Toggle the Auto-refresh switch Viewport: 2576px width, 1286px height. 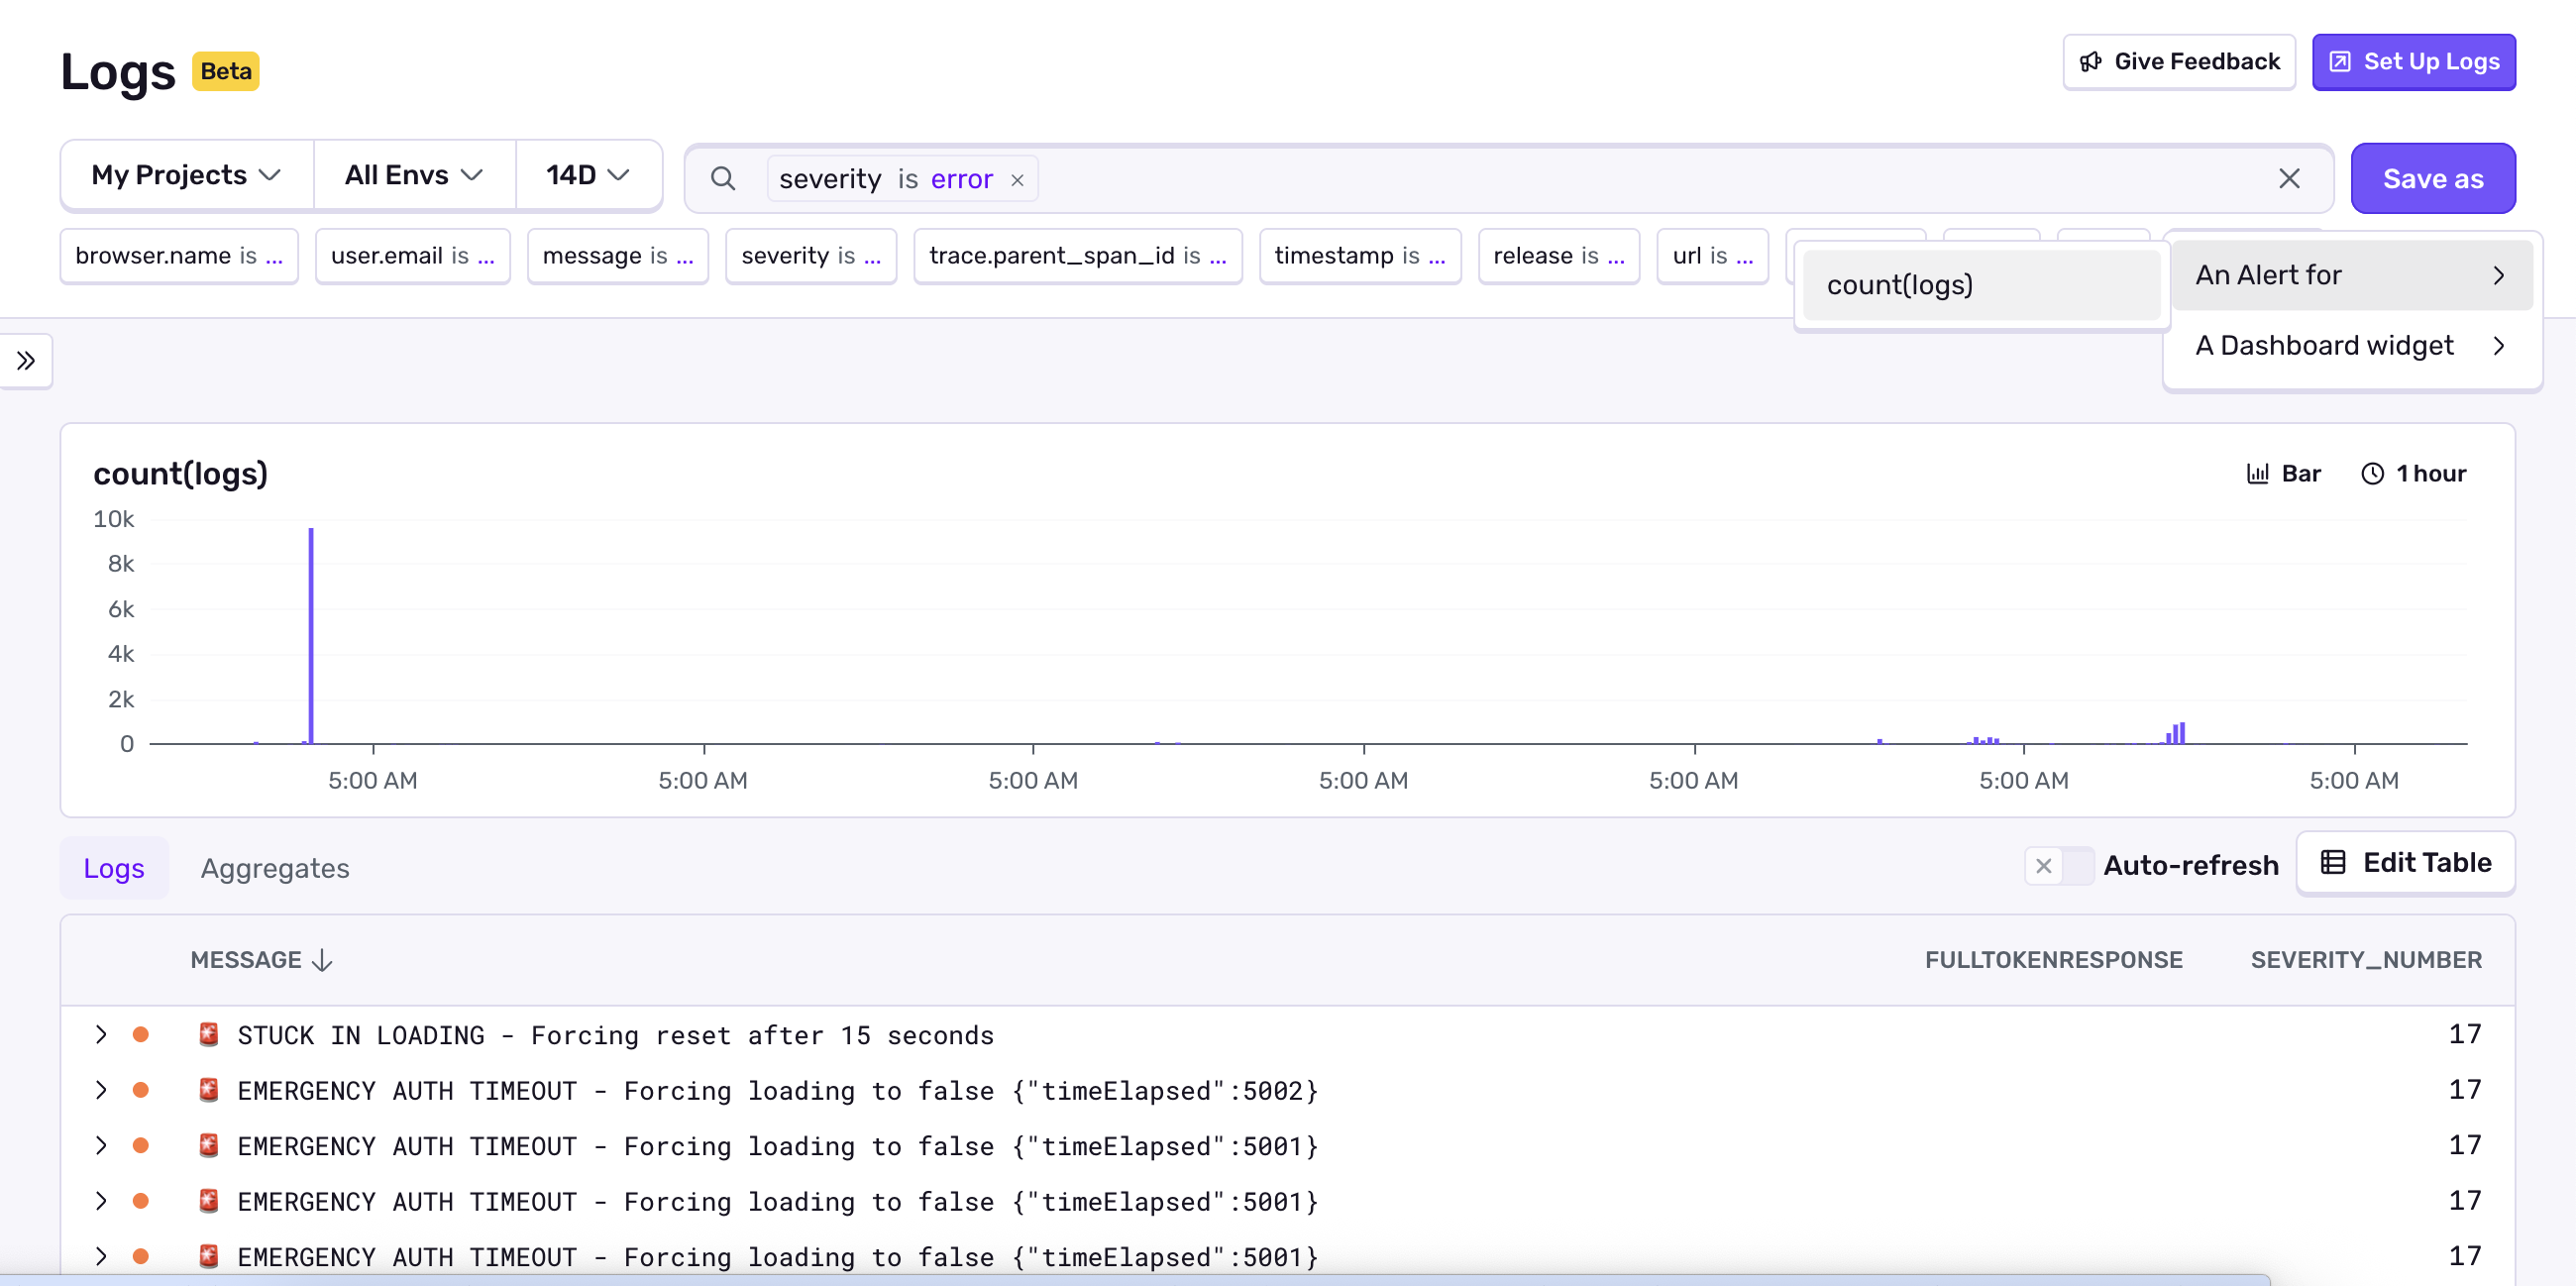pos(2059,866)
